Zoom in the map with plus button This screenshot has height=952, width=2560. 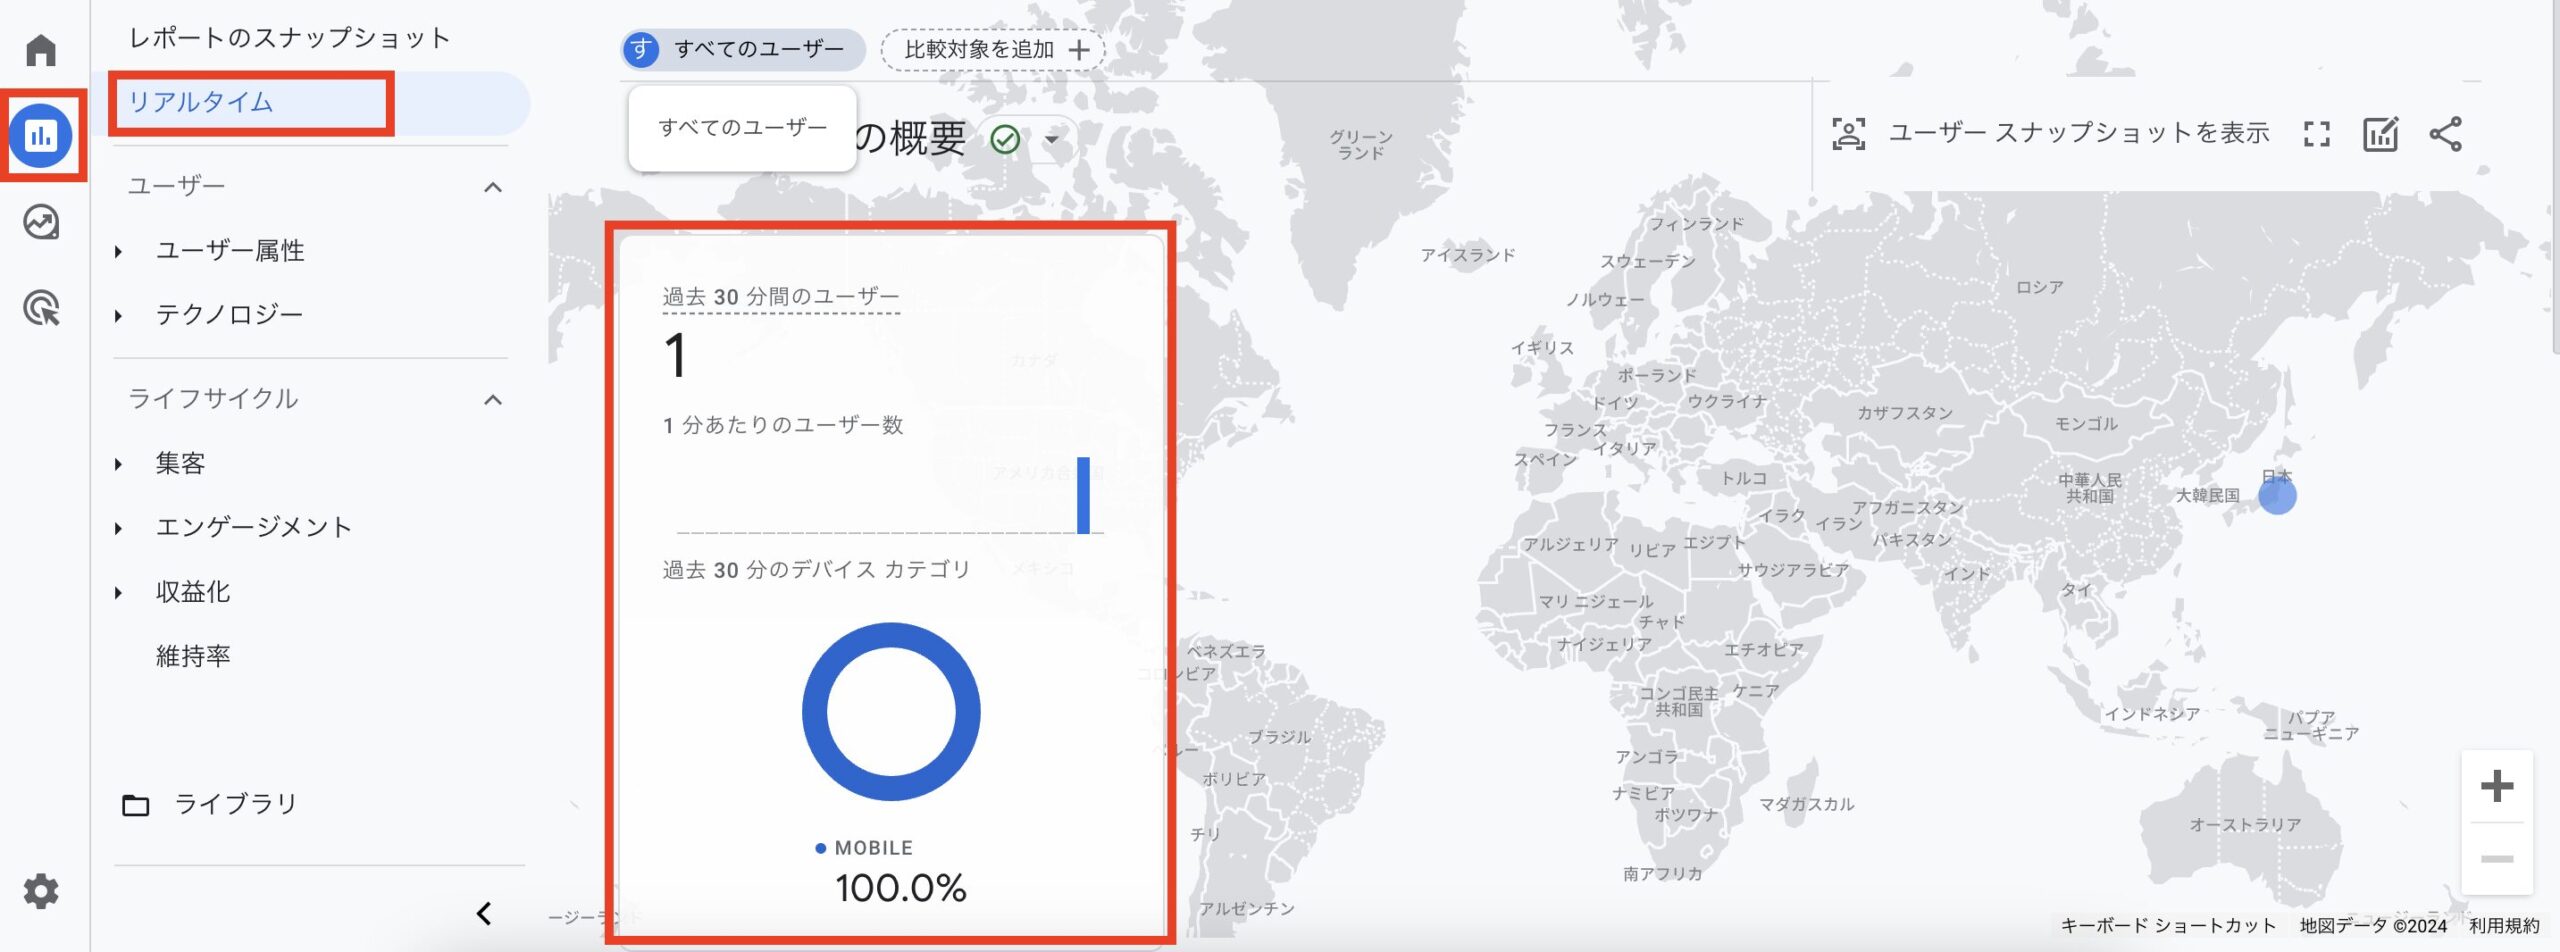click(x=2497, y=786)
